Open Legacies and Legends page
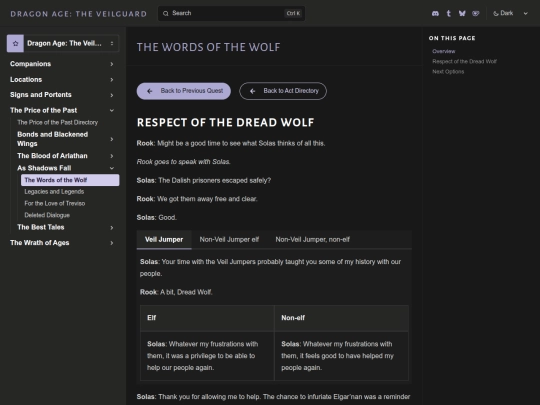Image resolution: width=540 pixels, height=405 pixels. (54, 192)
